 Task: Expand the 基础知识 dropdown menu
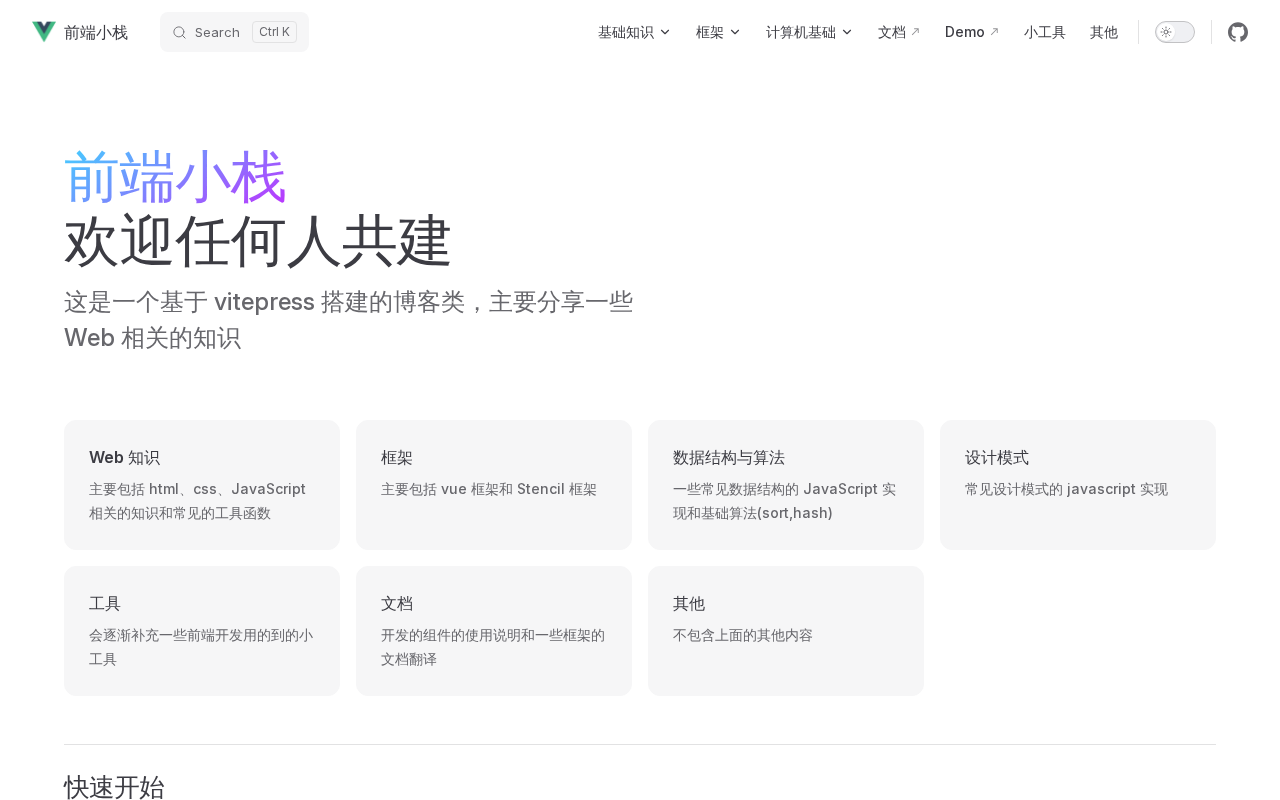point(634,32)
